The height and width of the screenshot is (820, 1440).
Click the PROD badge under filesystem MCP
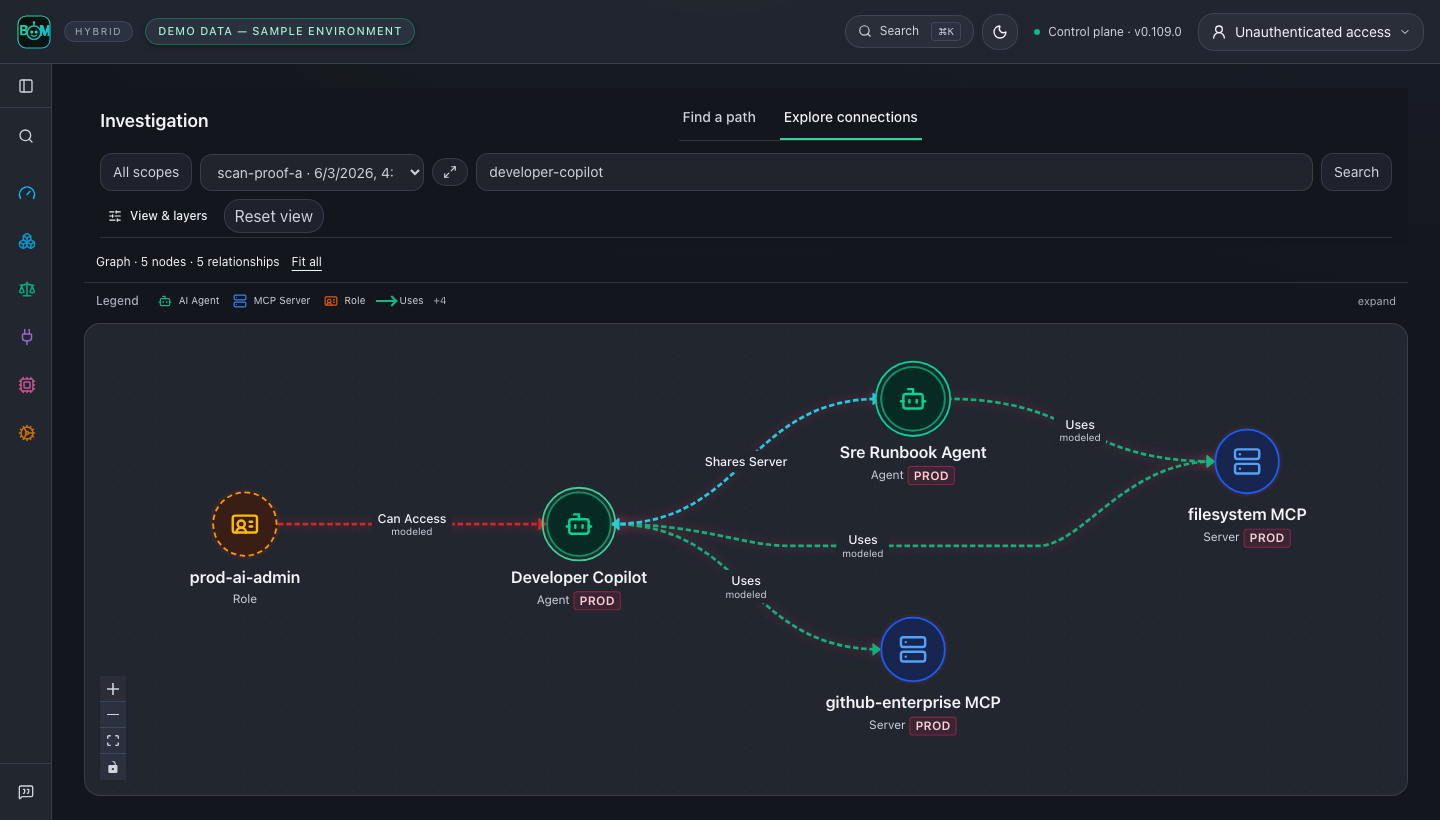coord(1267,538)
